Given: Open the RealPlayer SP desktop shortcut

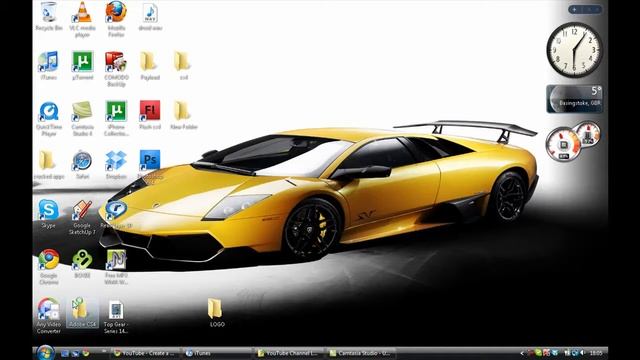Looking at the screenshot, I should [116, 213].
